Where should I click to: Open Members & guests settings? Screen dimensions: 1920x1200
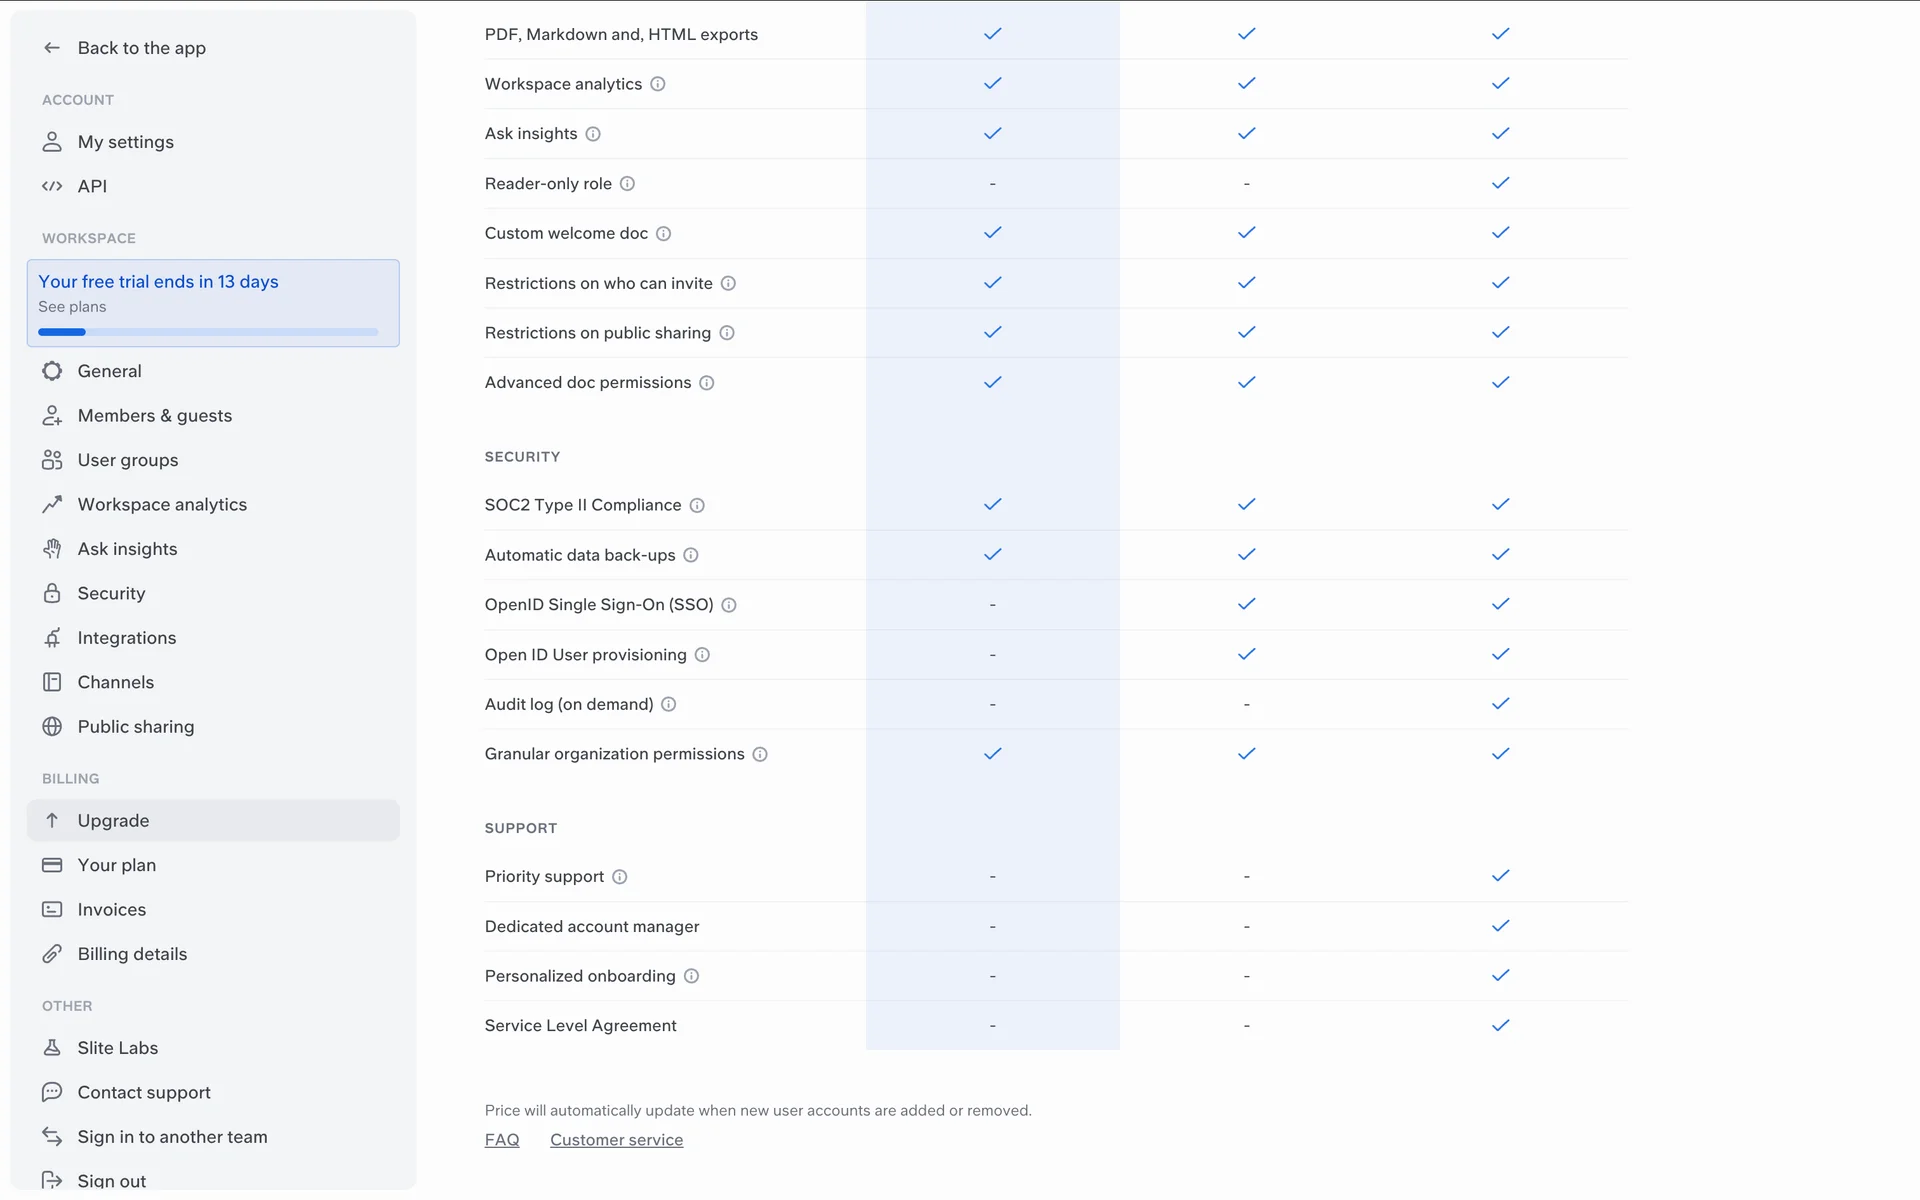point(154,416)
